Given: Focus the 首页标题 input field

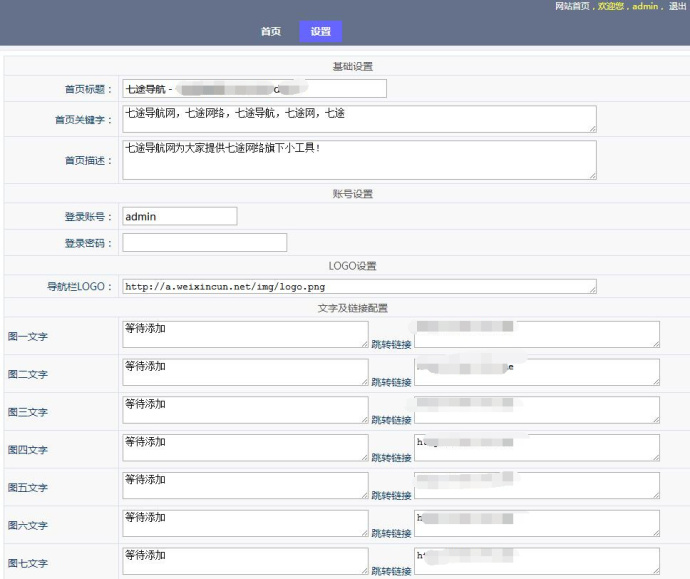Looking at the screenshot, I should click(254, 88).
